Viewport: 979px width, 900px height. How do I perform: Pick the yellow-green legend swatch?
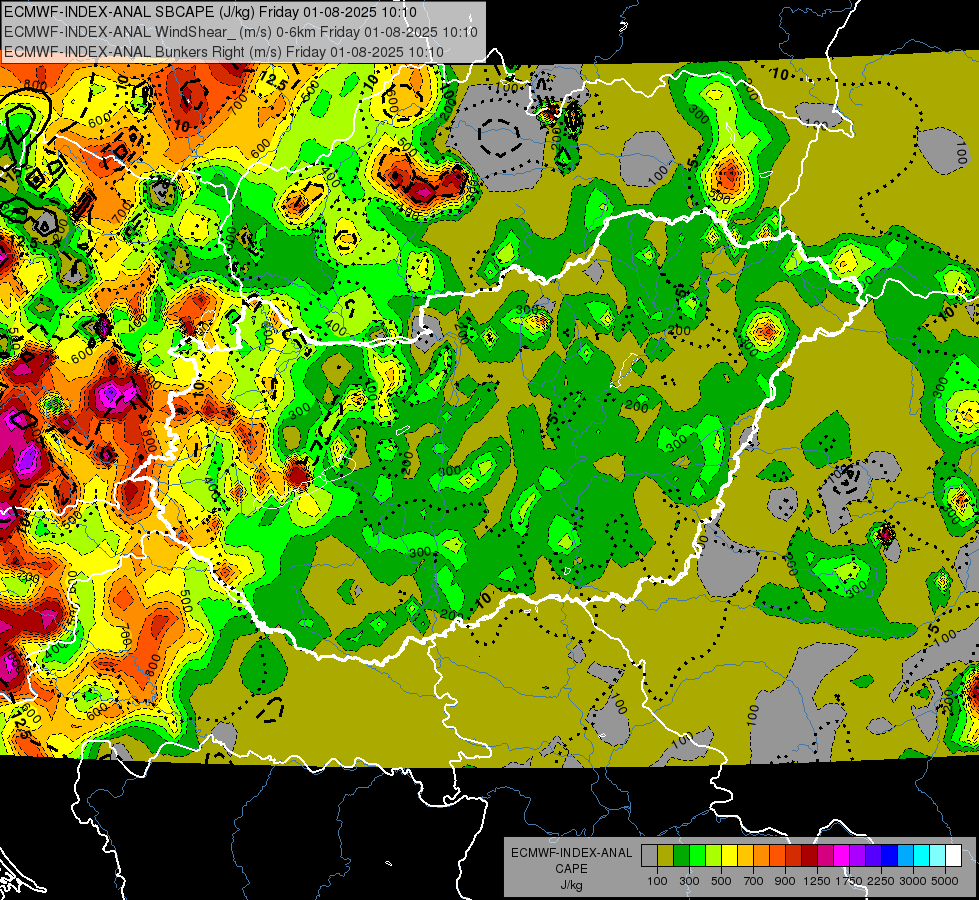point(713,855)
